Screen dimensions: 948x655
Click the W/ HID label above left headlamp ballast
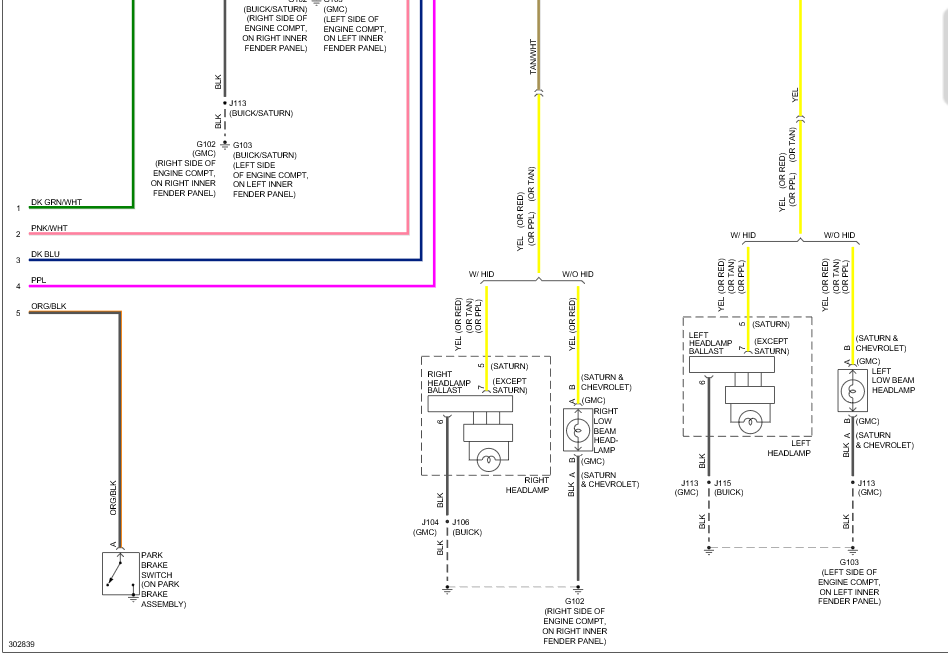click(743, 235)
